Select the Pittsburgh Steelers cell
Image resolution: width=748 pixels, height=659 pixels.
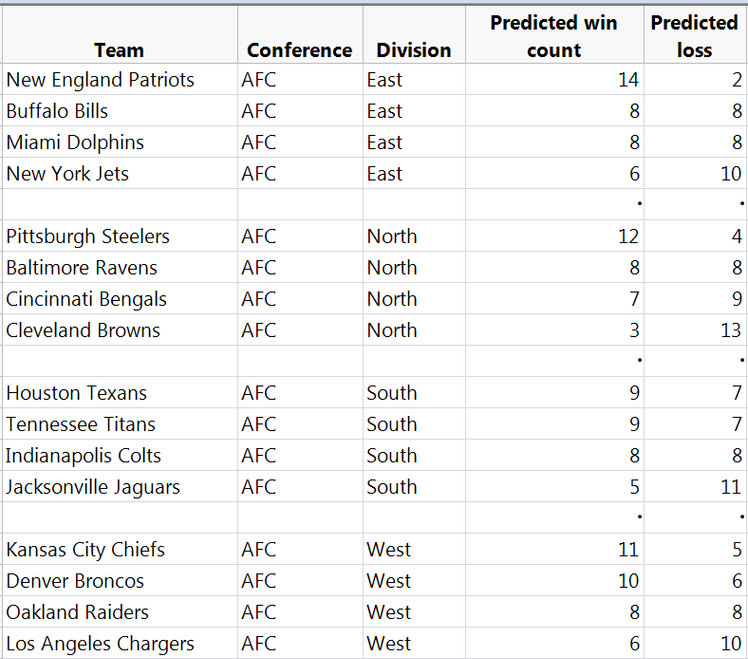tap(88, 236)
